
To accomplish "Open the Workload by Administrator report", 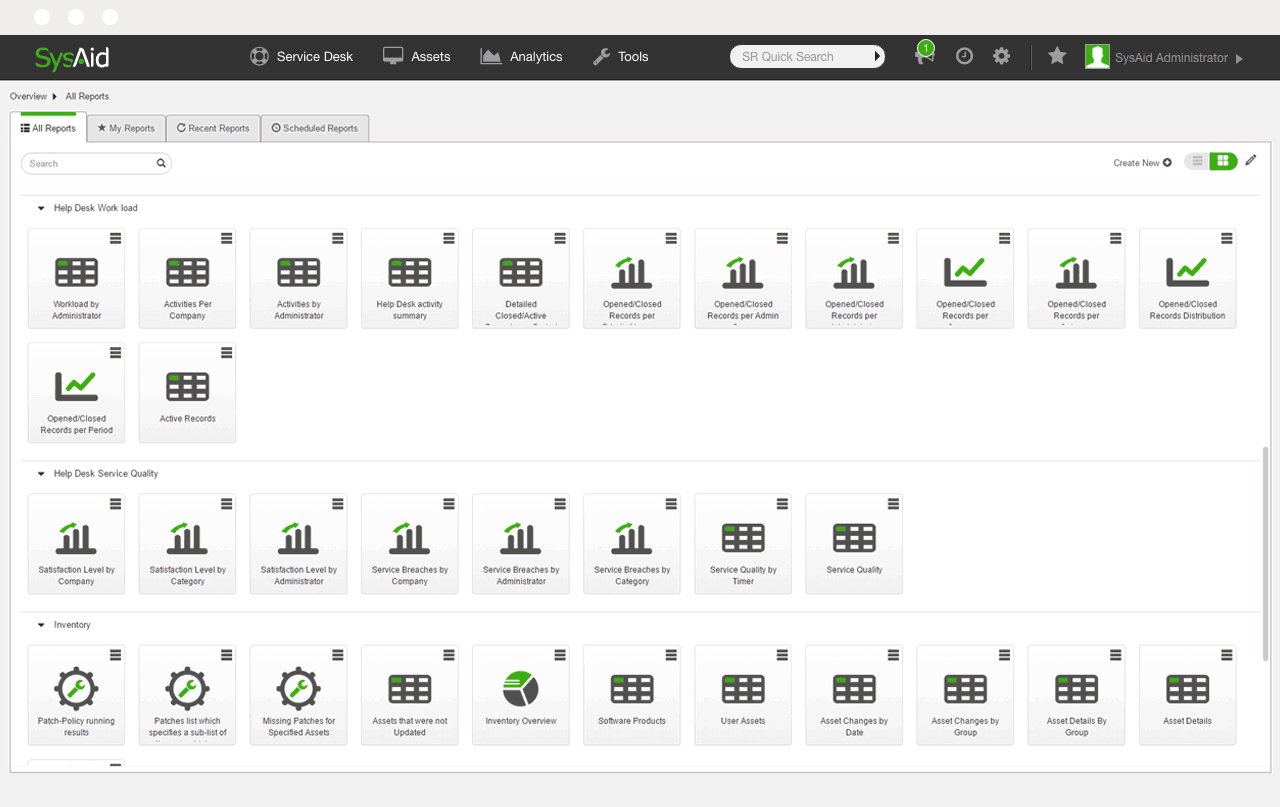I will tap(76, 278).
